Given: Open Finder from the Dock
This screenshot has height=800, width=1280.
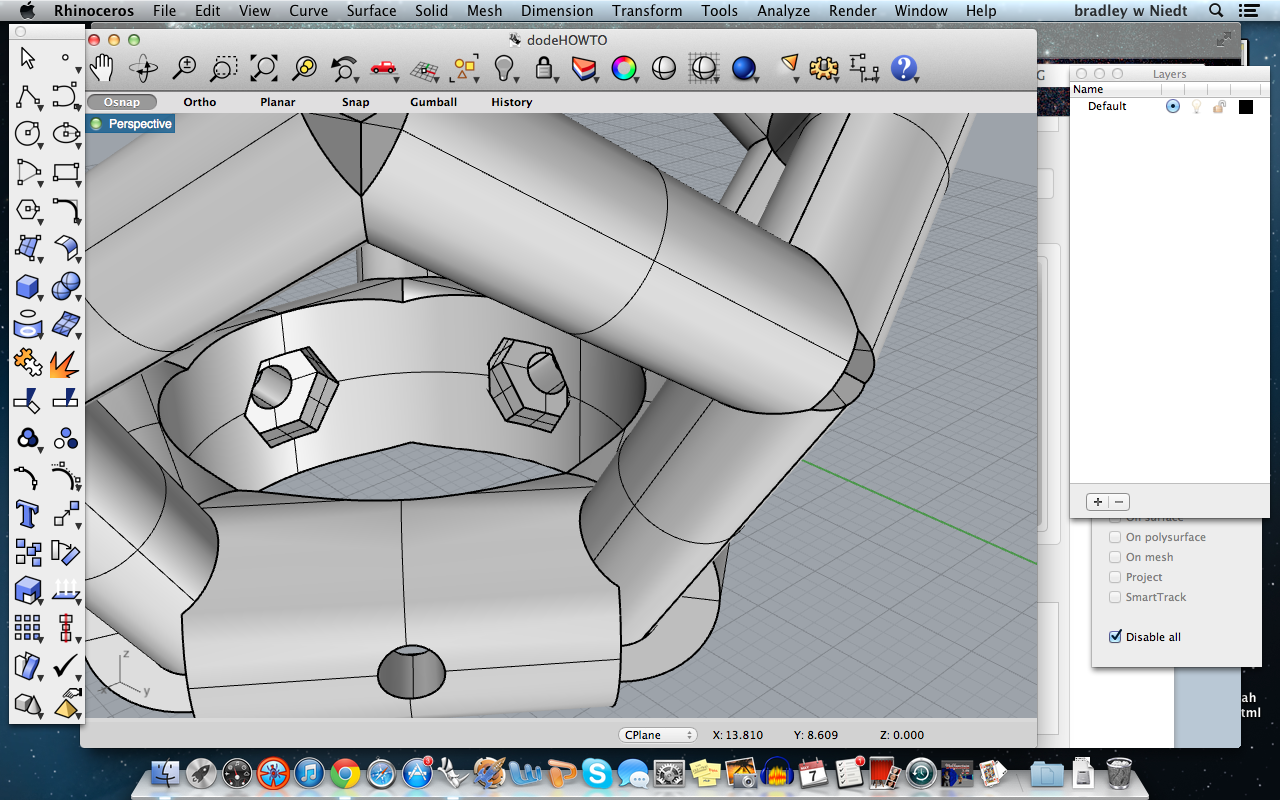Looking at the screenshot, I should click(165, 773).
